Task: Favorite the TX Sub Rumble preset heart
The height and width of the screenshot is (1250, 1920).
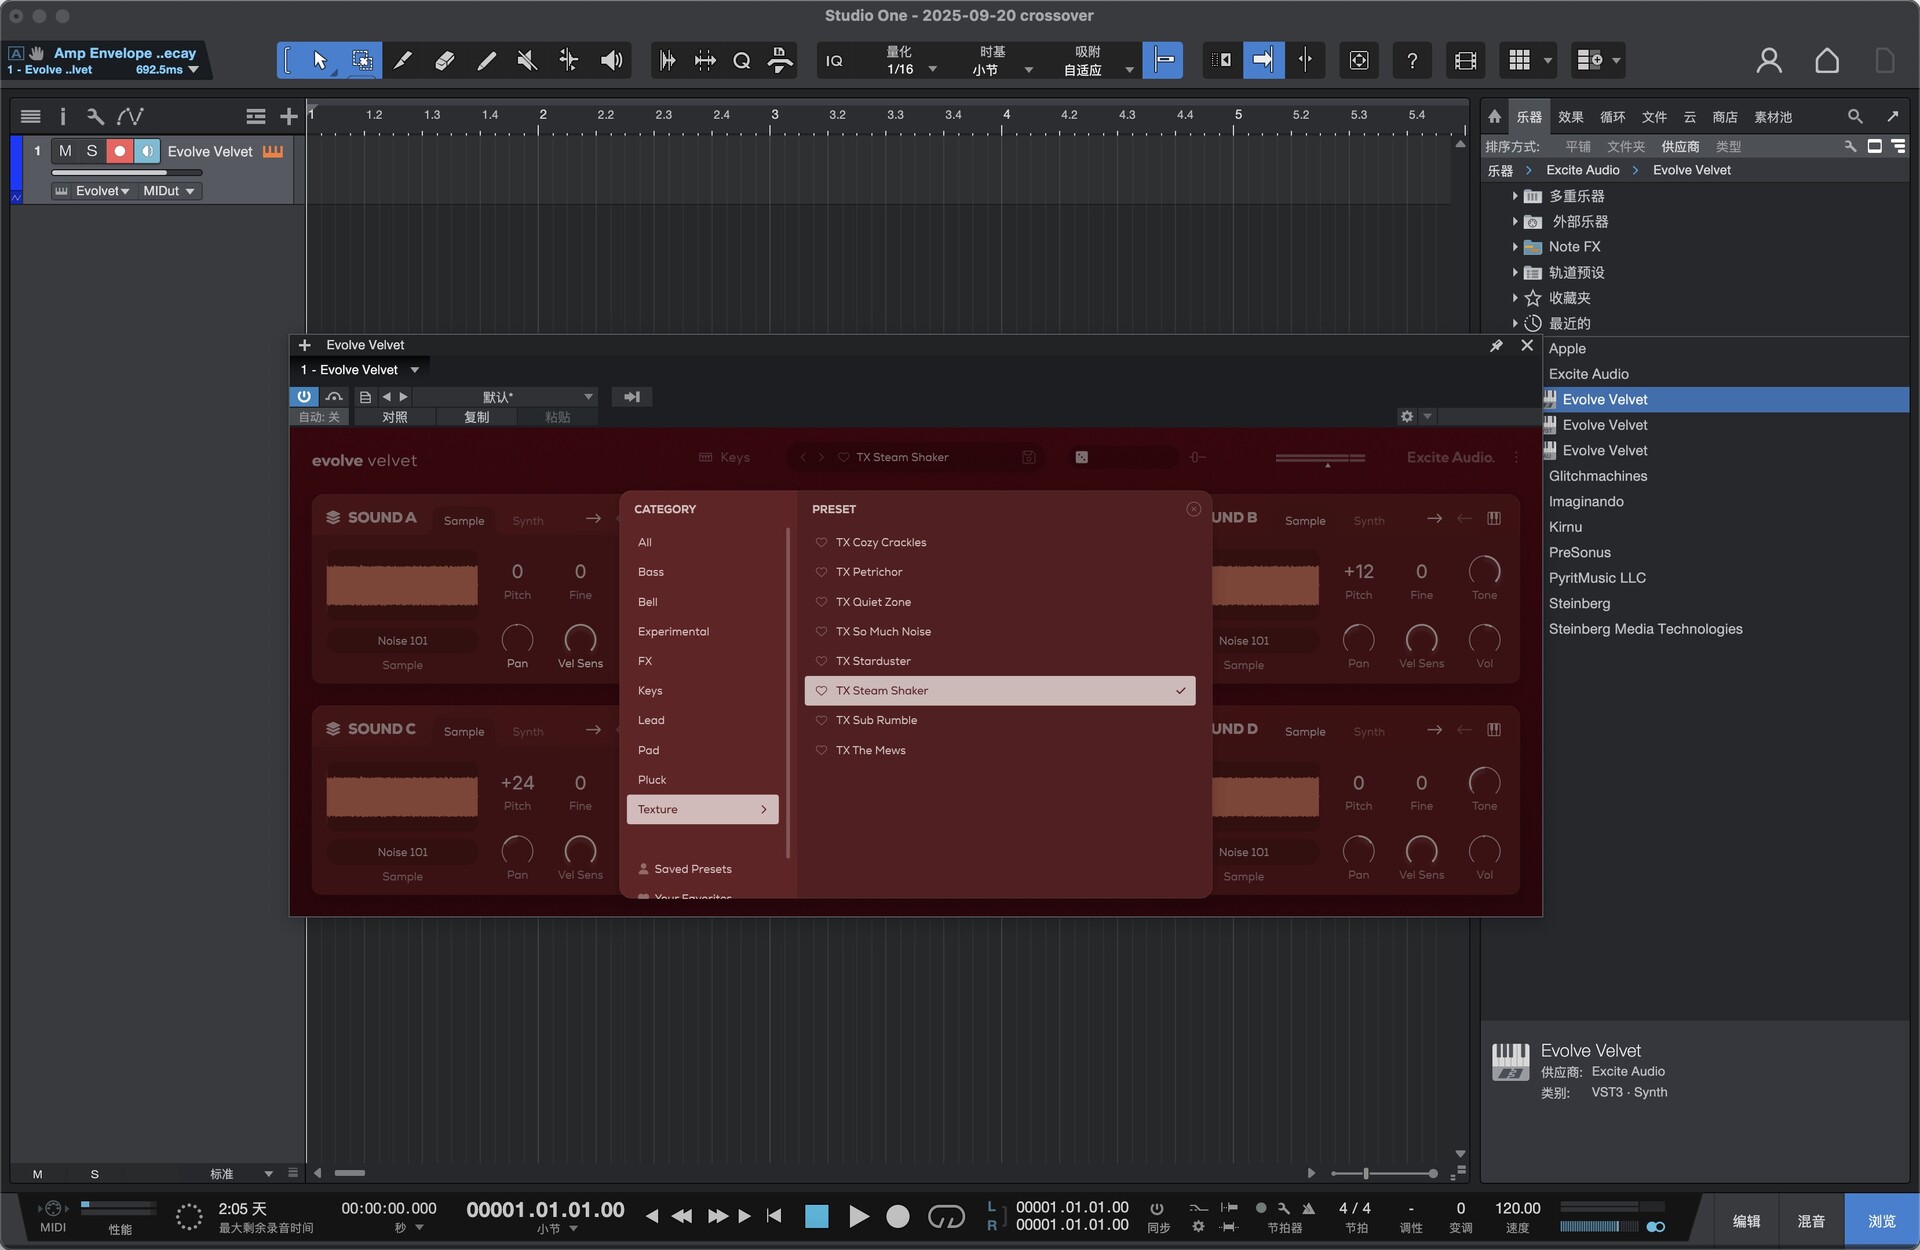Action: click(821, 720)
